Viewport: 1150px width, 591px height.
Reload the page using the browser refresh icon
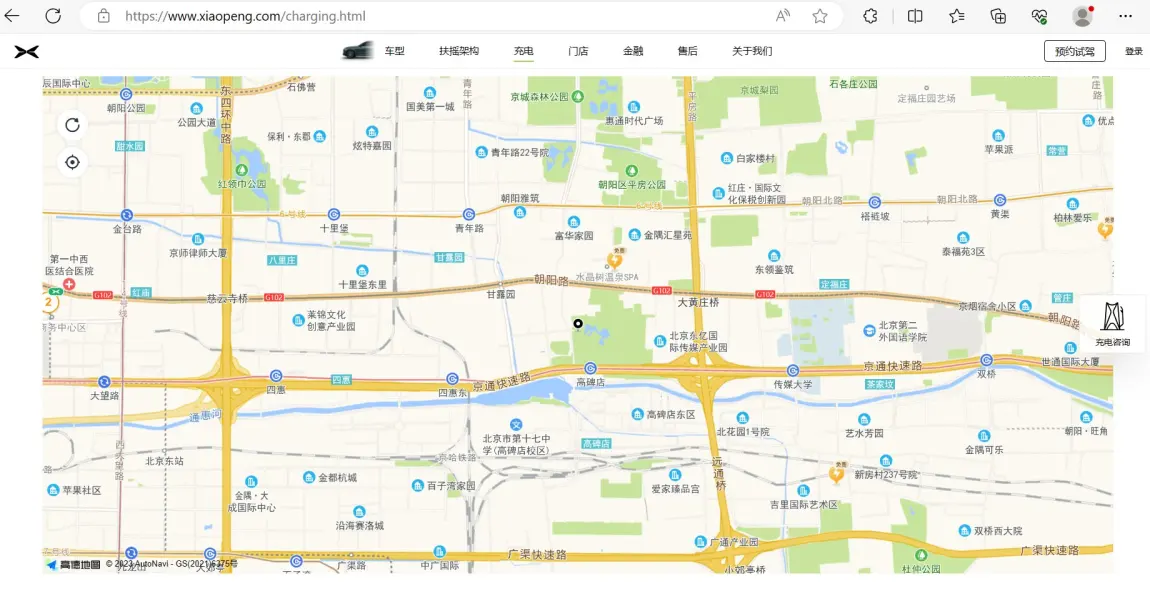pos(53,16)
